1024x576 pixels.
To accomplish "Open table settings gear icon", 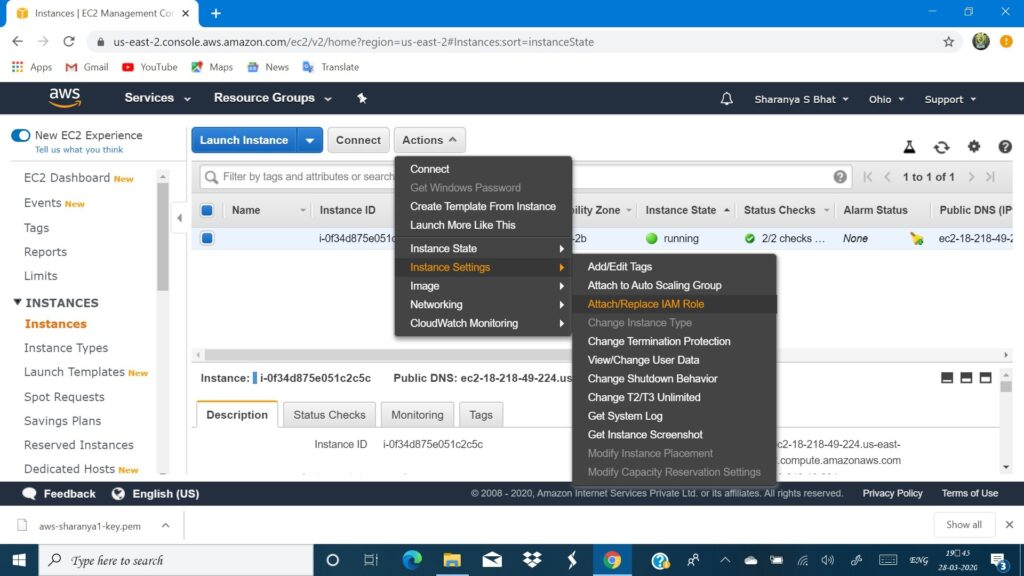I will click(974, 146).
